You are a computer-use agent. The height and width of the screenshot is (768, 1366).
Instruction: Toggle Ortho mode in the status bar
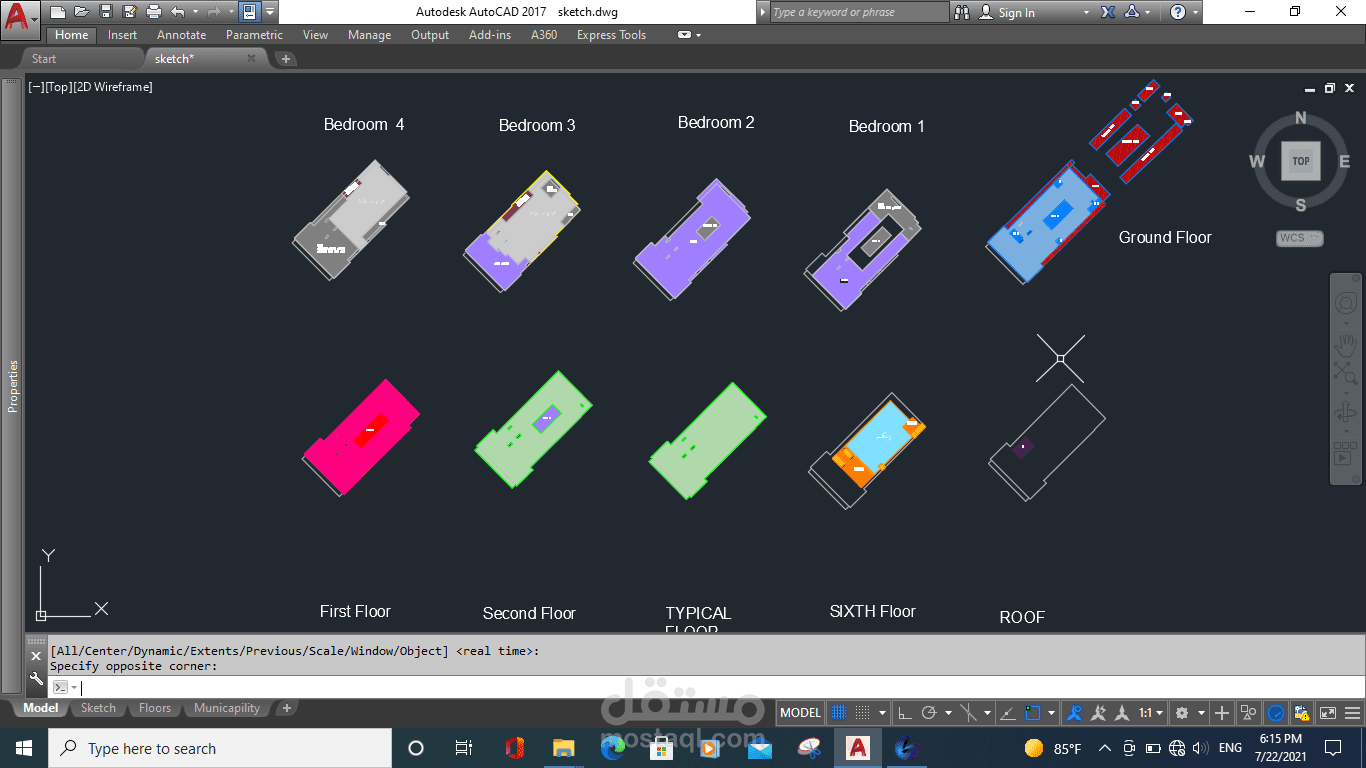(x=905, y=713)
